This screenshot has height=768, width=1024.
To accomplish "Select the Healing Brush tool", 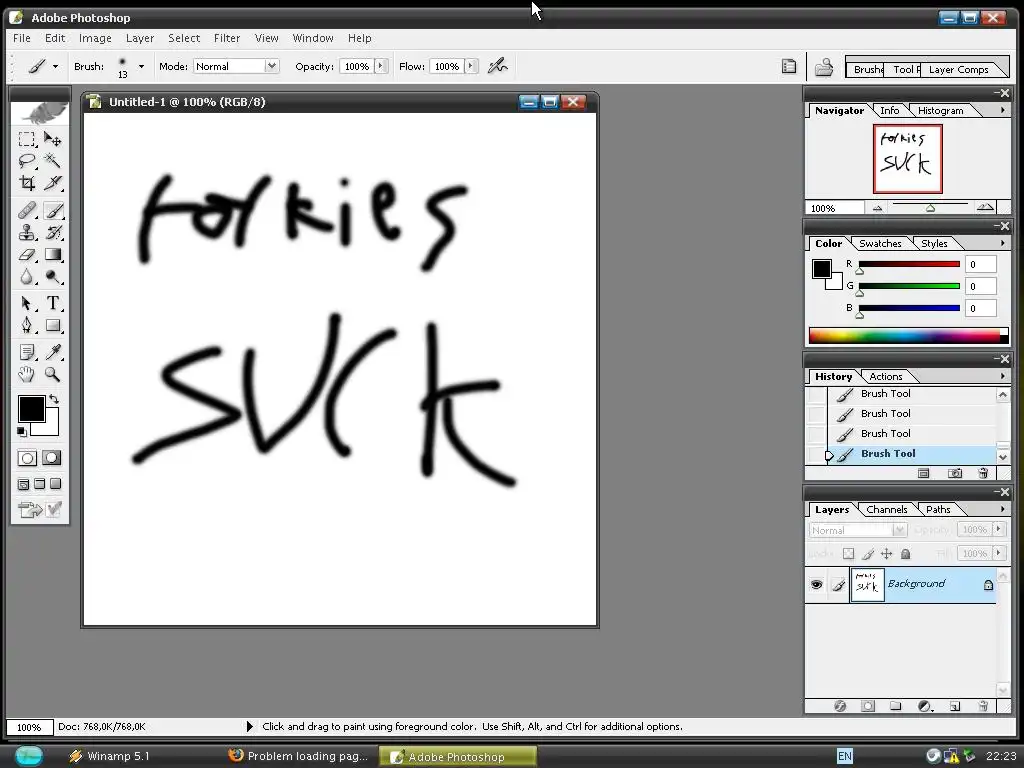I will [27, 211].
